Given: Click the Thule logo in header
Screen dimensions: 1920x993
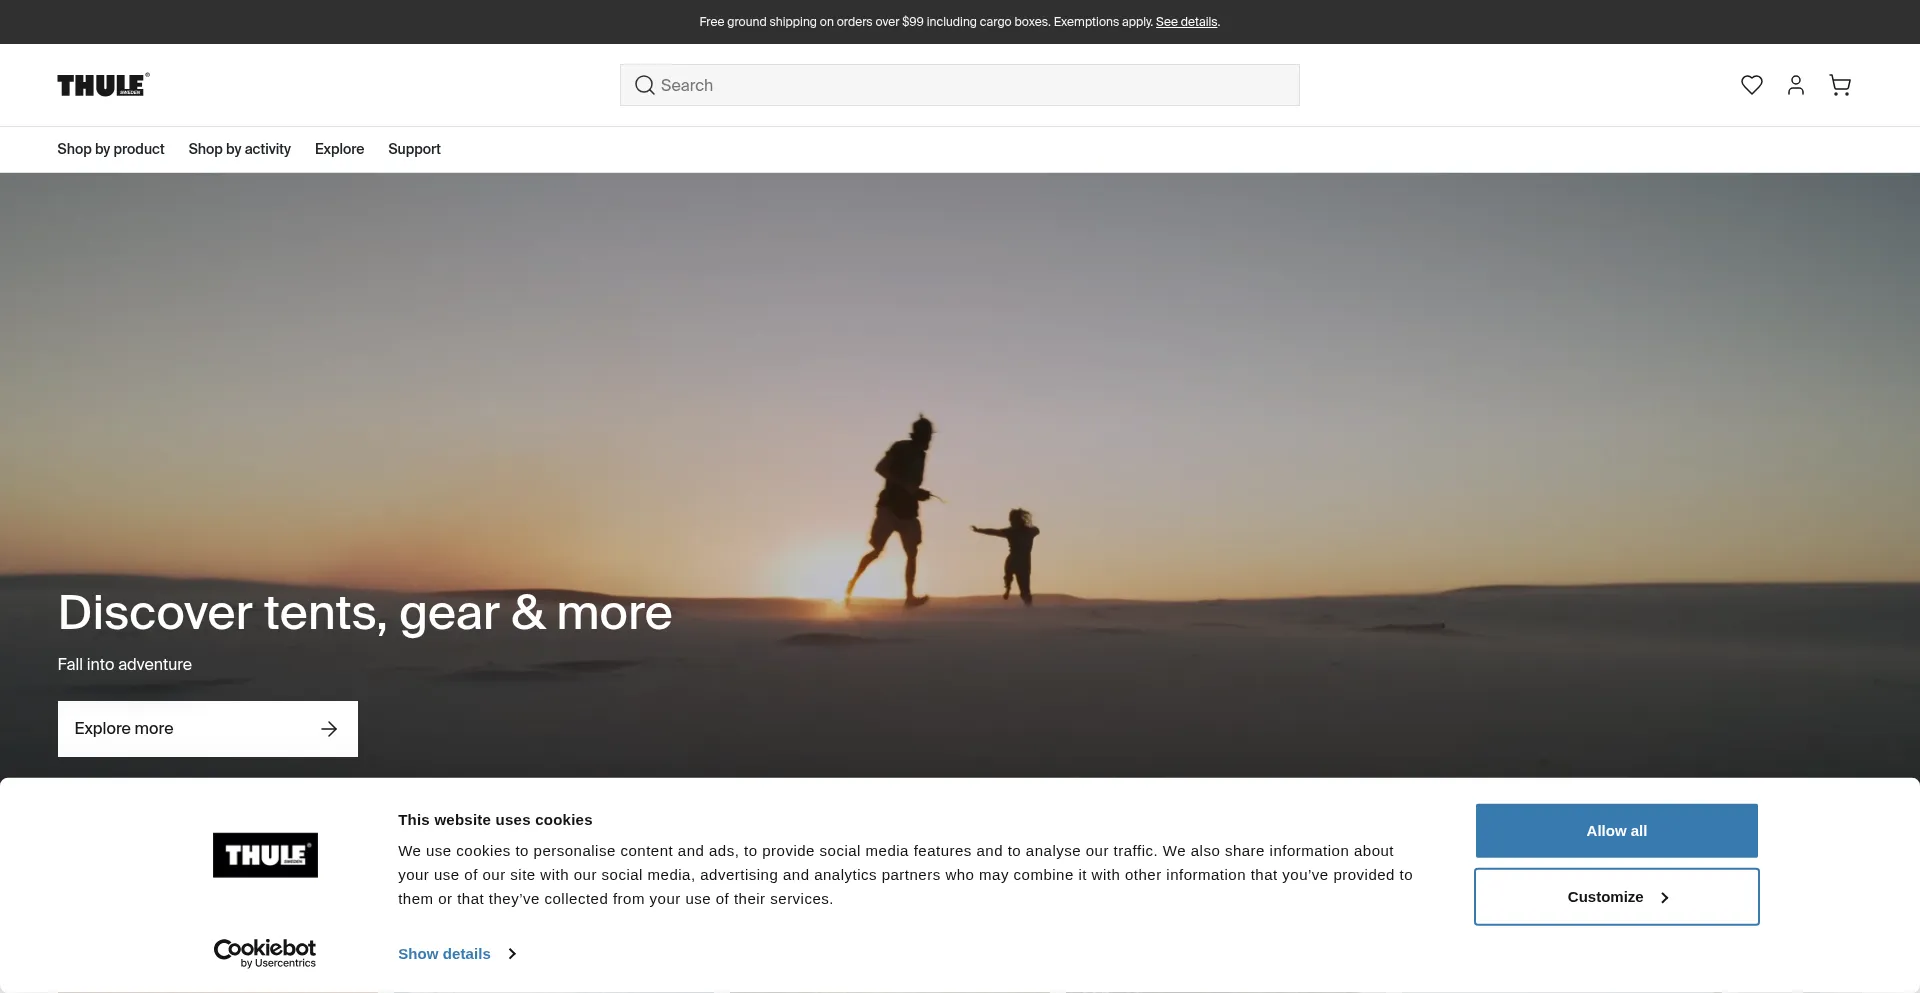Looking at the screenshot, I should [x=103, y=85].
